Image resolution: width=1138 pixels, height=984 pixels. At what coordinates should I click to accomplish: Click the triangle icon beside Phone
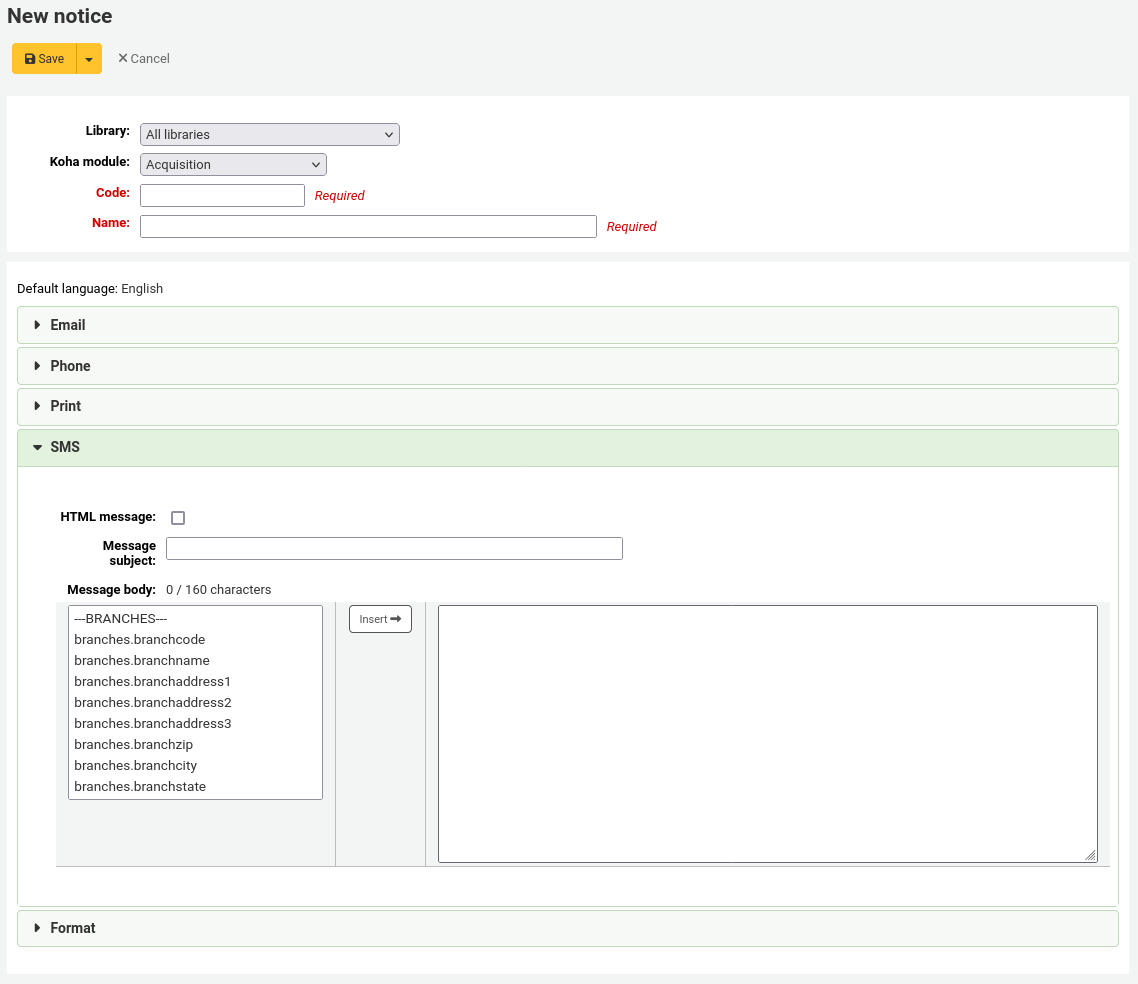click(x=38, y=365)
